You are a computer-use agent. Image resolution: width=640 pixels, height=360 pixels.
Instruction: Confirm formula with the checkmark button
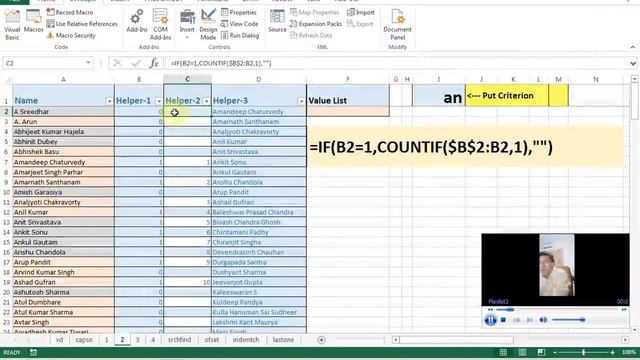click(x=136, y=63)
